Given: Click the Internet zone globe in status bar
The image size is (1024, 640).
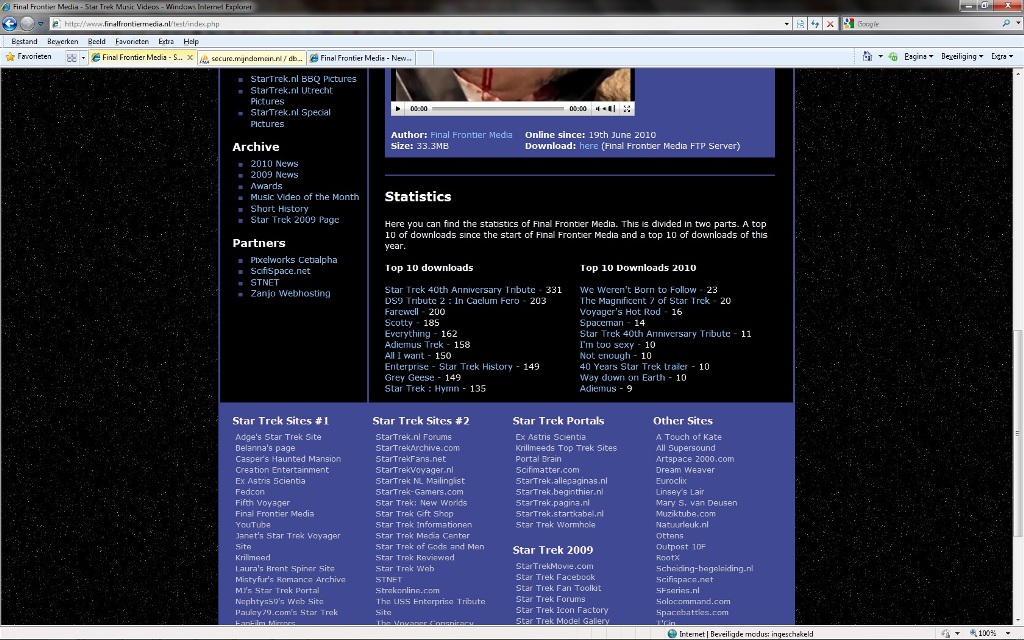Looking at the screenshot, I should pyautogui.click(x=672, y=633).
